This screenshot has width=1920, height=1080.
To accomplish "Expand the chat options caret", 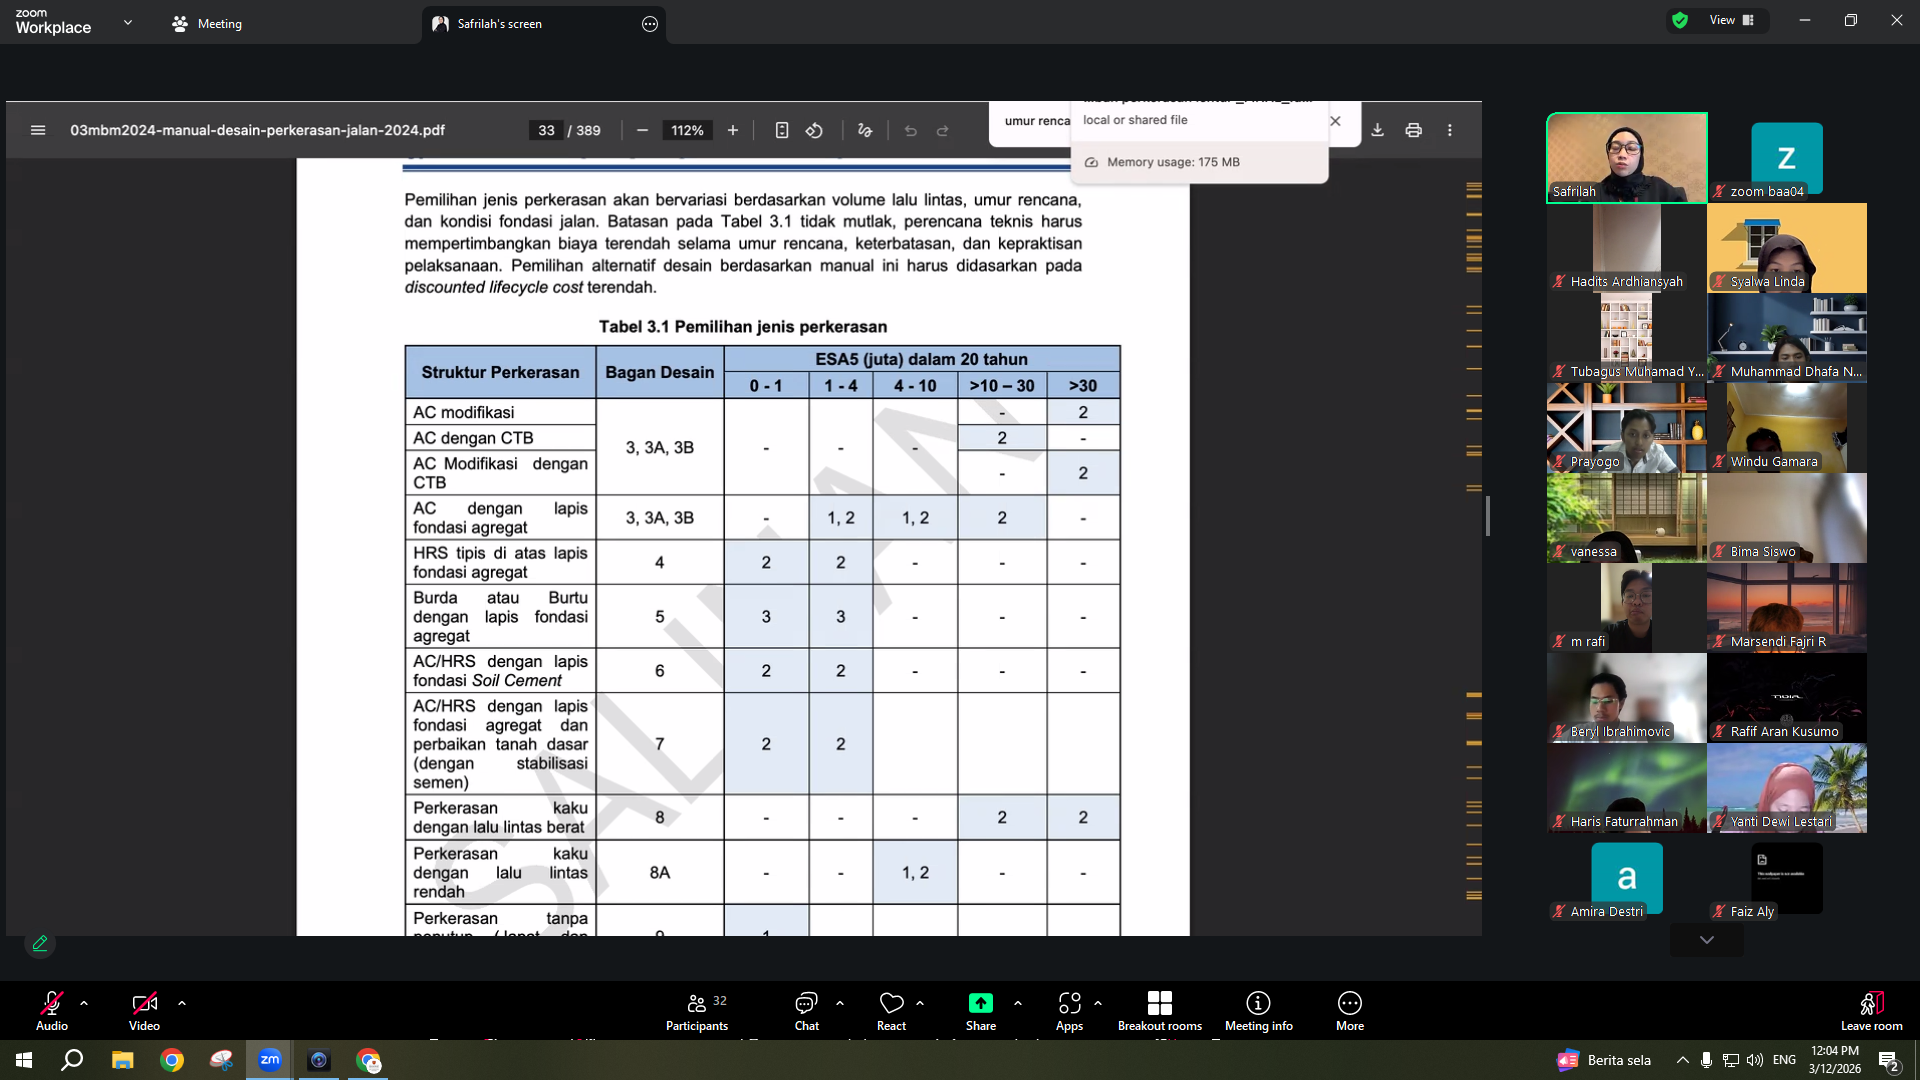I will [x=840, y=1002].
